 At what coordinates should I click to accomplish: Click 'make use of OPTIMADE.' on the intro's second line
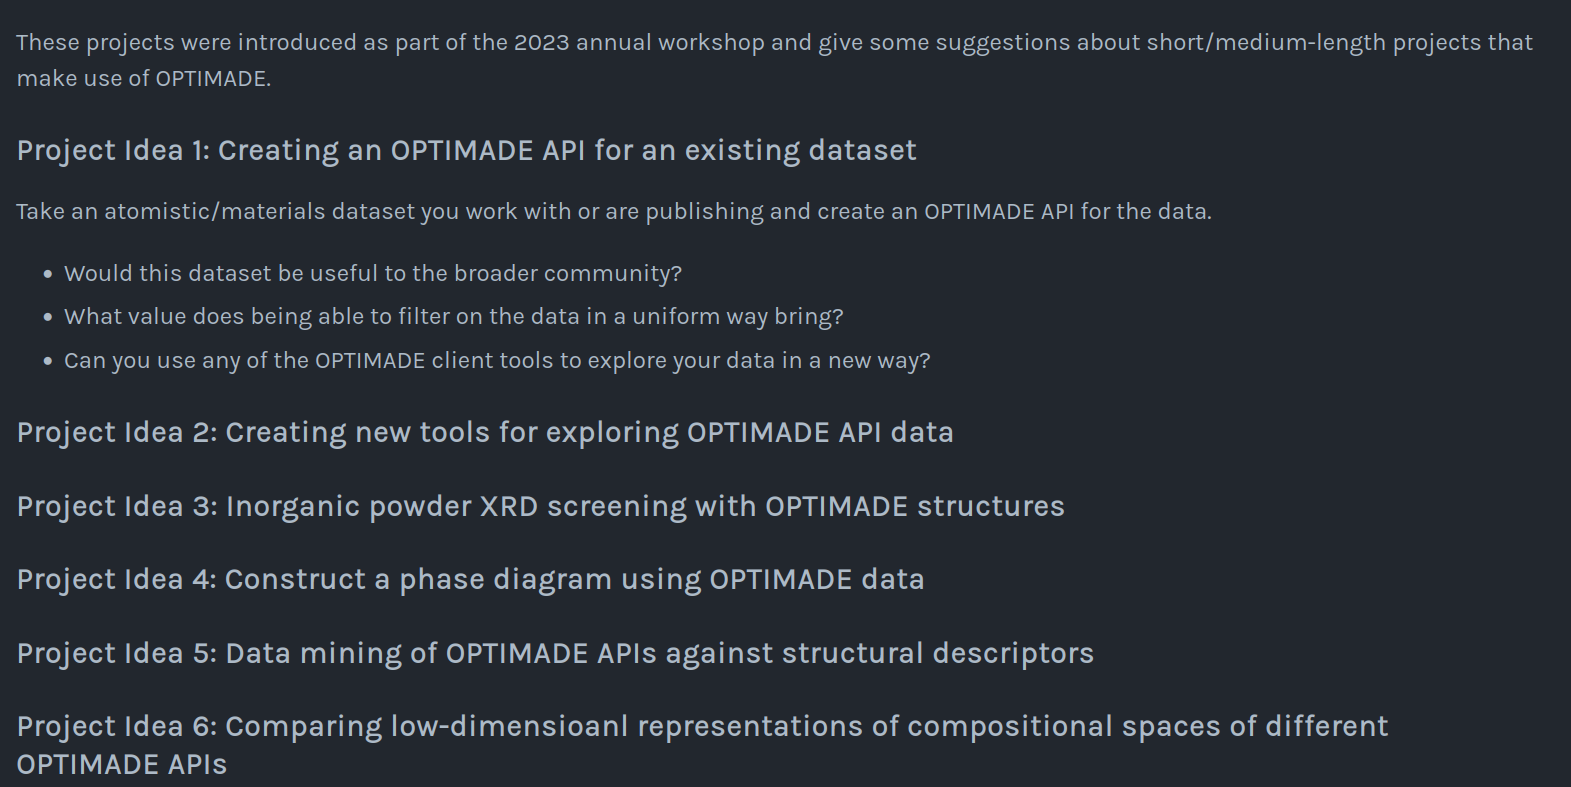[x=144, y=78]
